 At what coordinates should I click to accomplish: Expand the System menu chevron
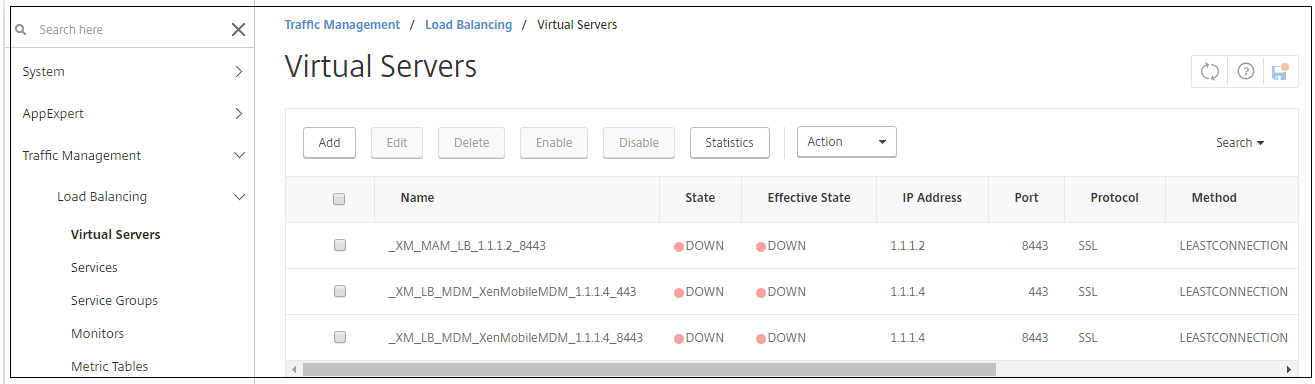click(x=238, y=72)
